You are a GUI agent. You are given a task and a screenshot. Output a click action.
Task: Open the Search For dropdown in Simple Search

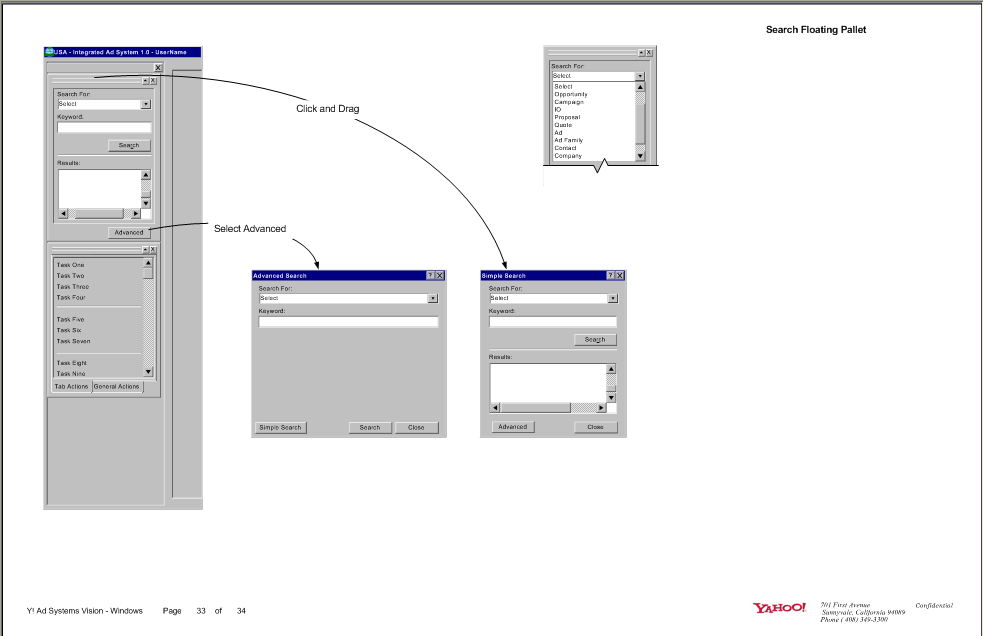pos(611,297)
